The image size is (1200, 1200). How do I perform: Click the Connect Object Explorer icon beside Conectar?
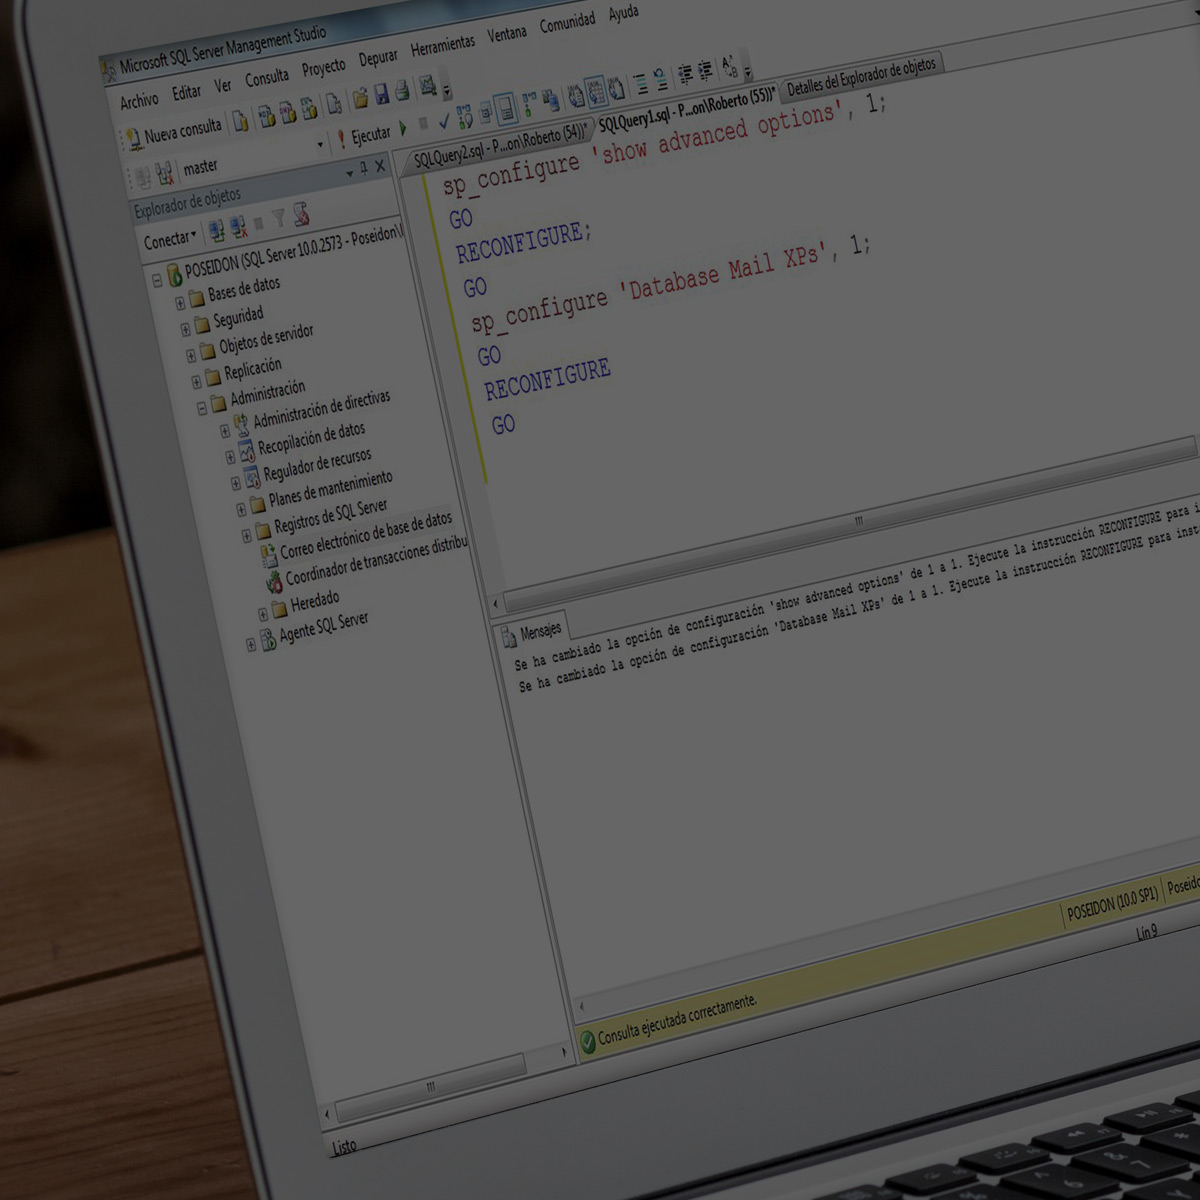pyautogui.click(x=216, y=232)
